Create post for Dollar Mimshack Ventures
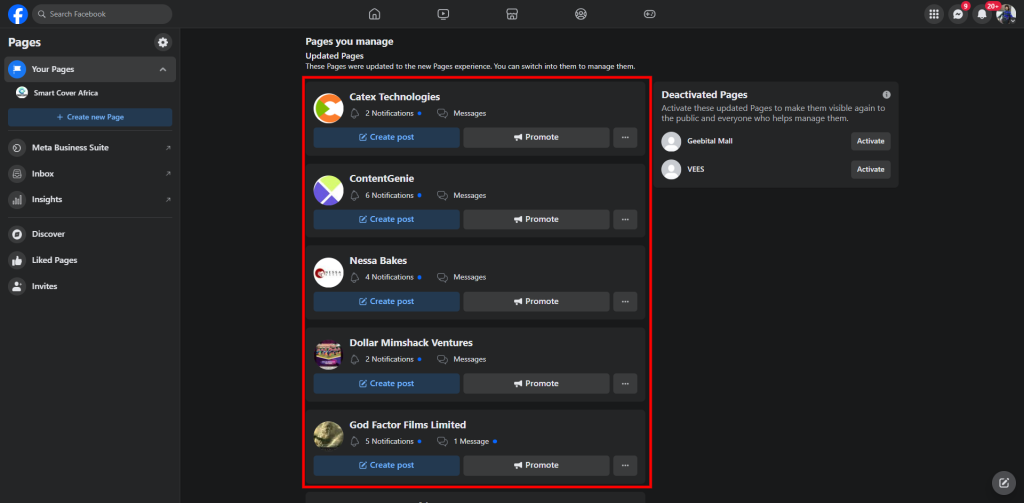The width and height of the screenshot is (1024, 503). pos(387,383)
